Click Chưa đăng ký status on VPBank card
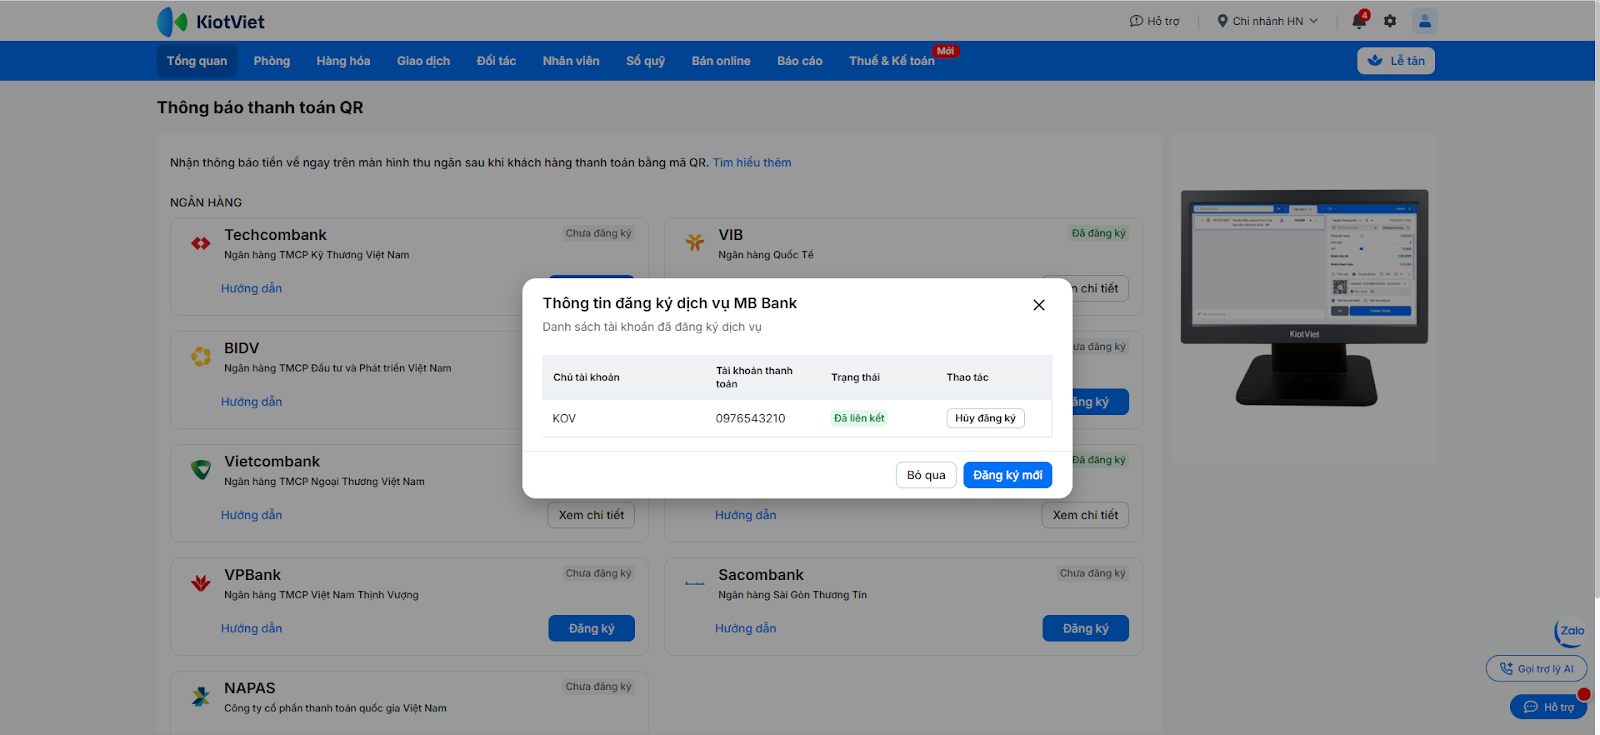Viewport: 1600px width, 735px height. pyautogui.click(x=598, y=573)
